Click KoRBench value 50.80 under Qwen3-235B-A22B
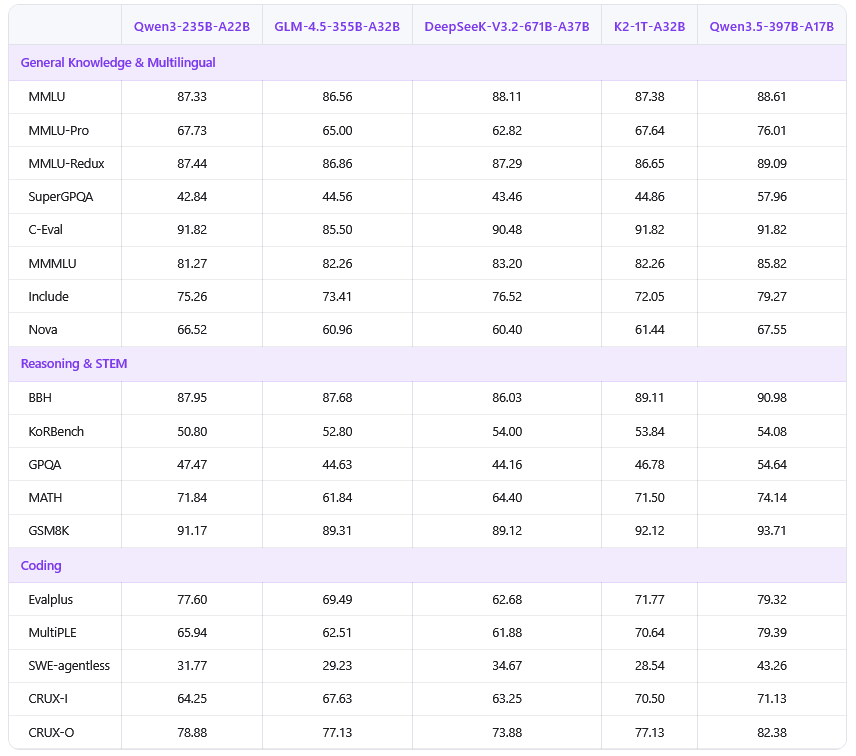 (x=192, y=431)
